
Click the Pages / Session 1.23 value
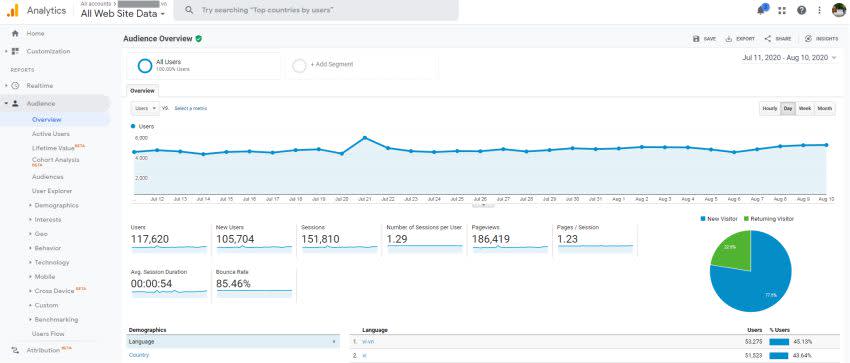tap(568, 239)
